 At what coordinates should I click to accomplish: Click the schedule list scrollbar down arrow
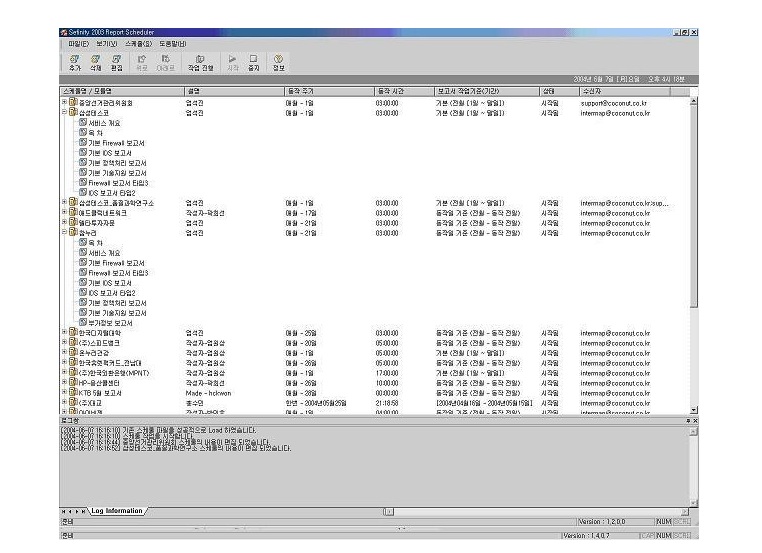[693, 410]
